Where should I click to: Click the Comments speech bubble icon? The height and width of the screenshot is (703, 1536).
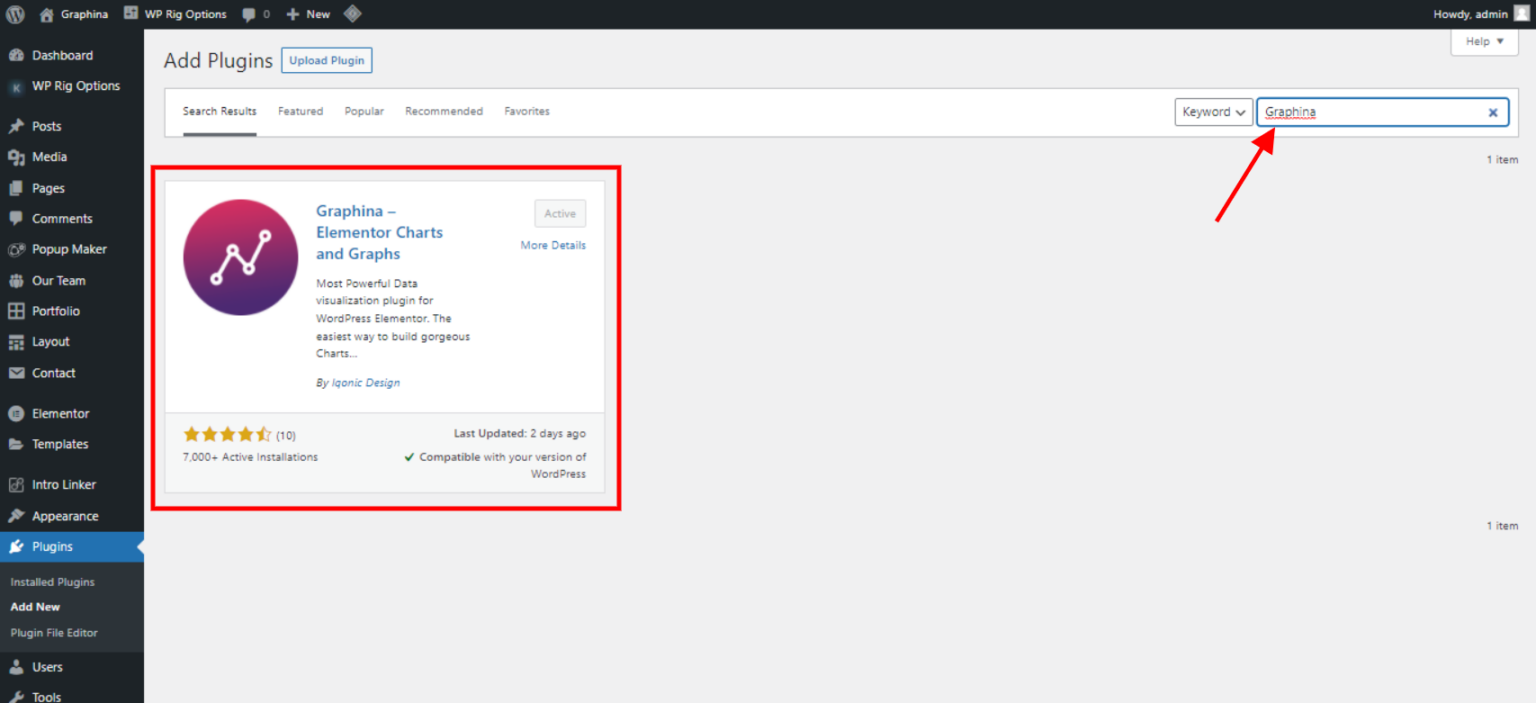click(x=20, y=218)
